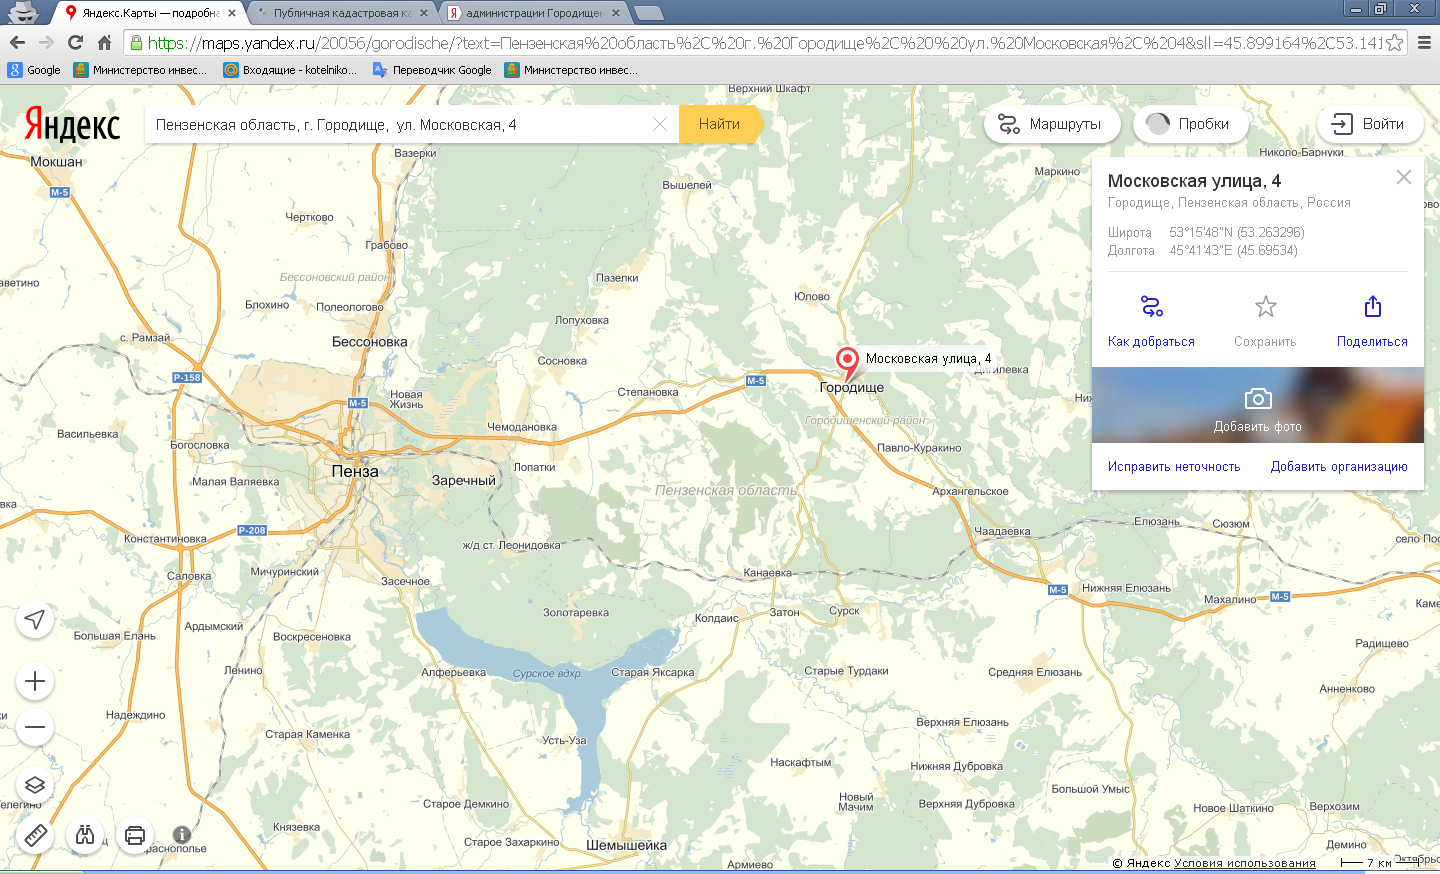Open the Переводчик Google bookmark
This screenshot has width=1440, height=874.
(x=432, y=70)
